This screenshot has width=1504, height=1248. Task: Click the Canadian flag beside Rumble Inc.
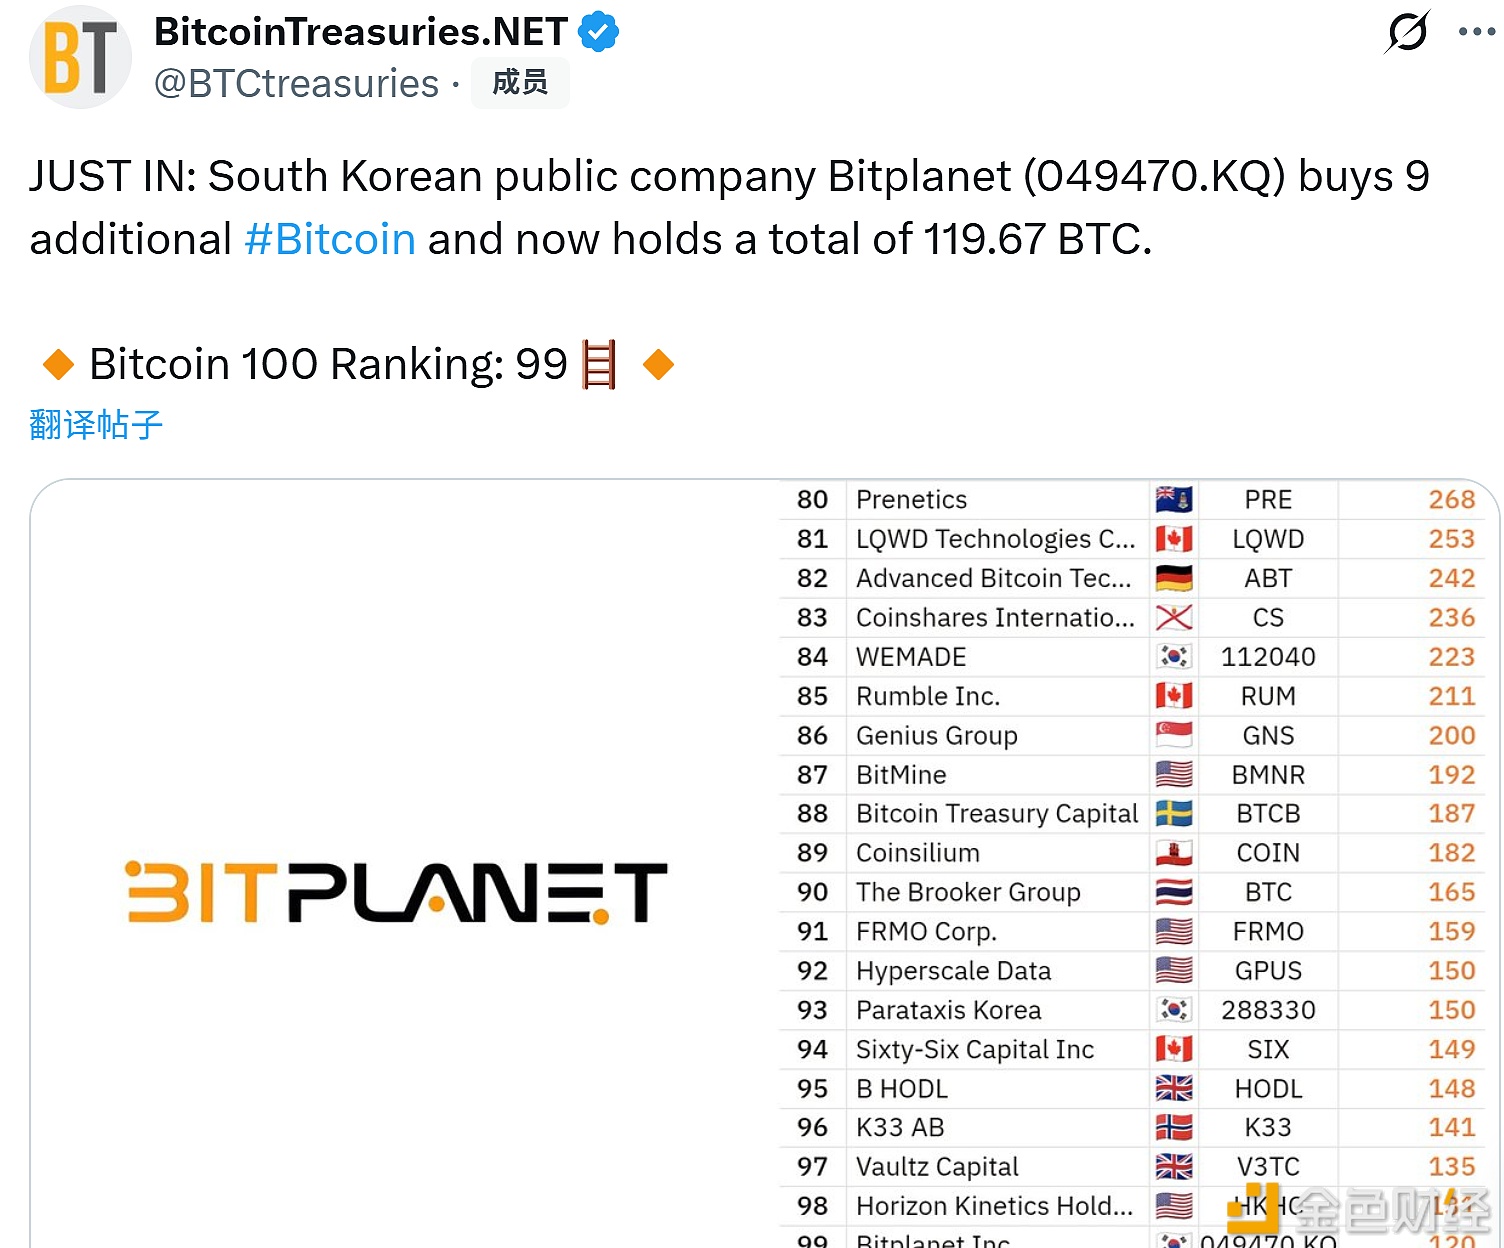tap(1174, 696)
